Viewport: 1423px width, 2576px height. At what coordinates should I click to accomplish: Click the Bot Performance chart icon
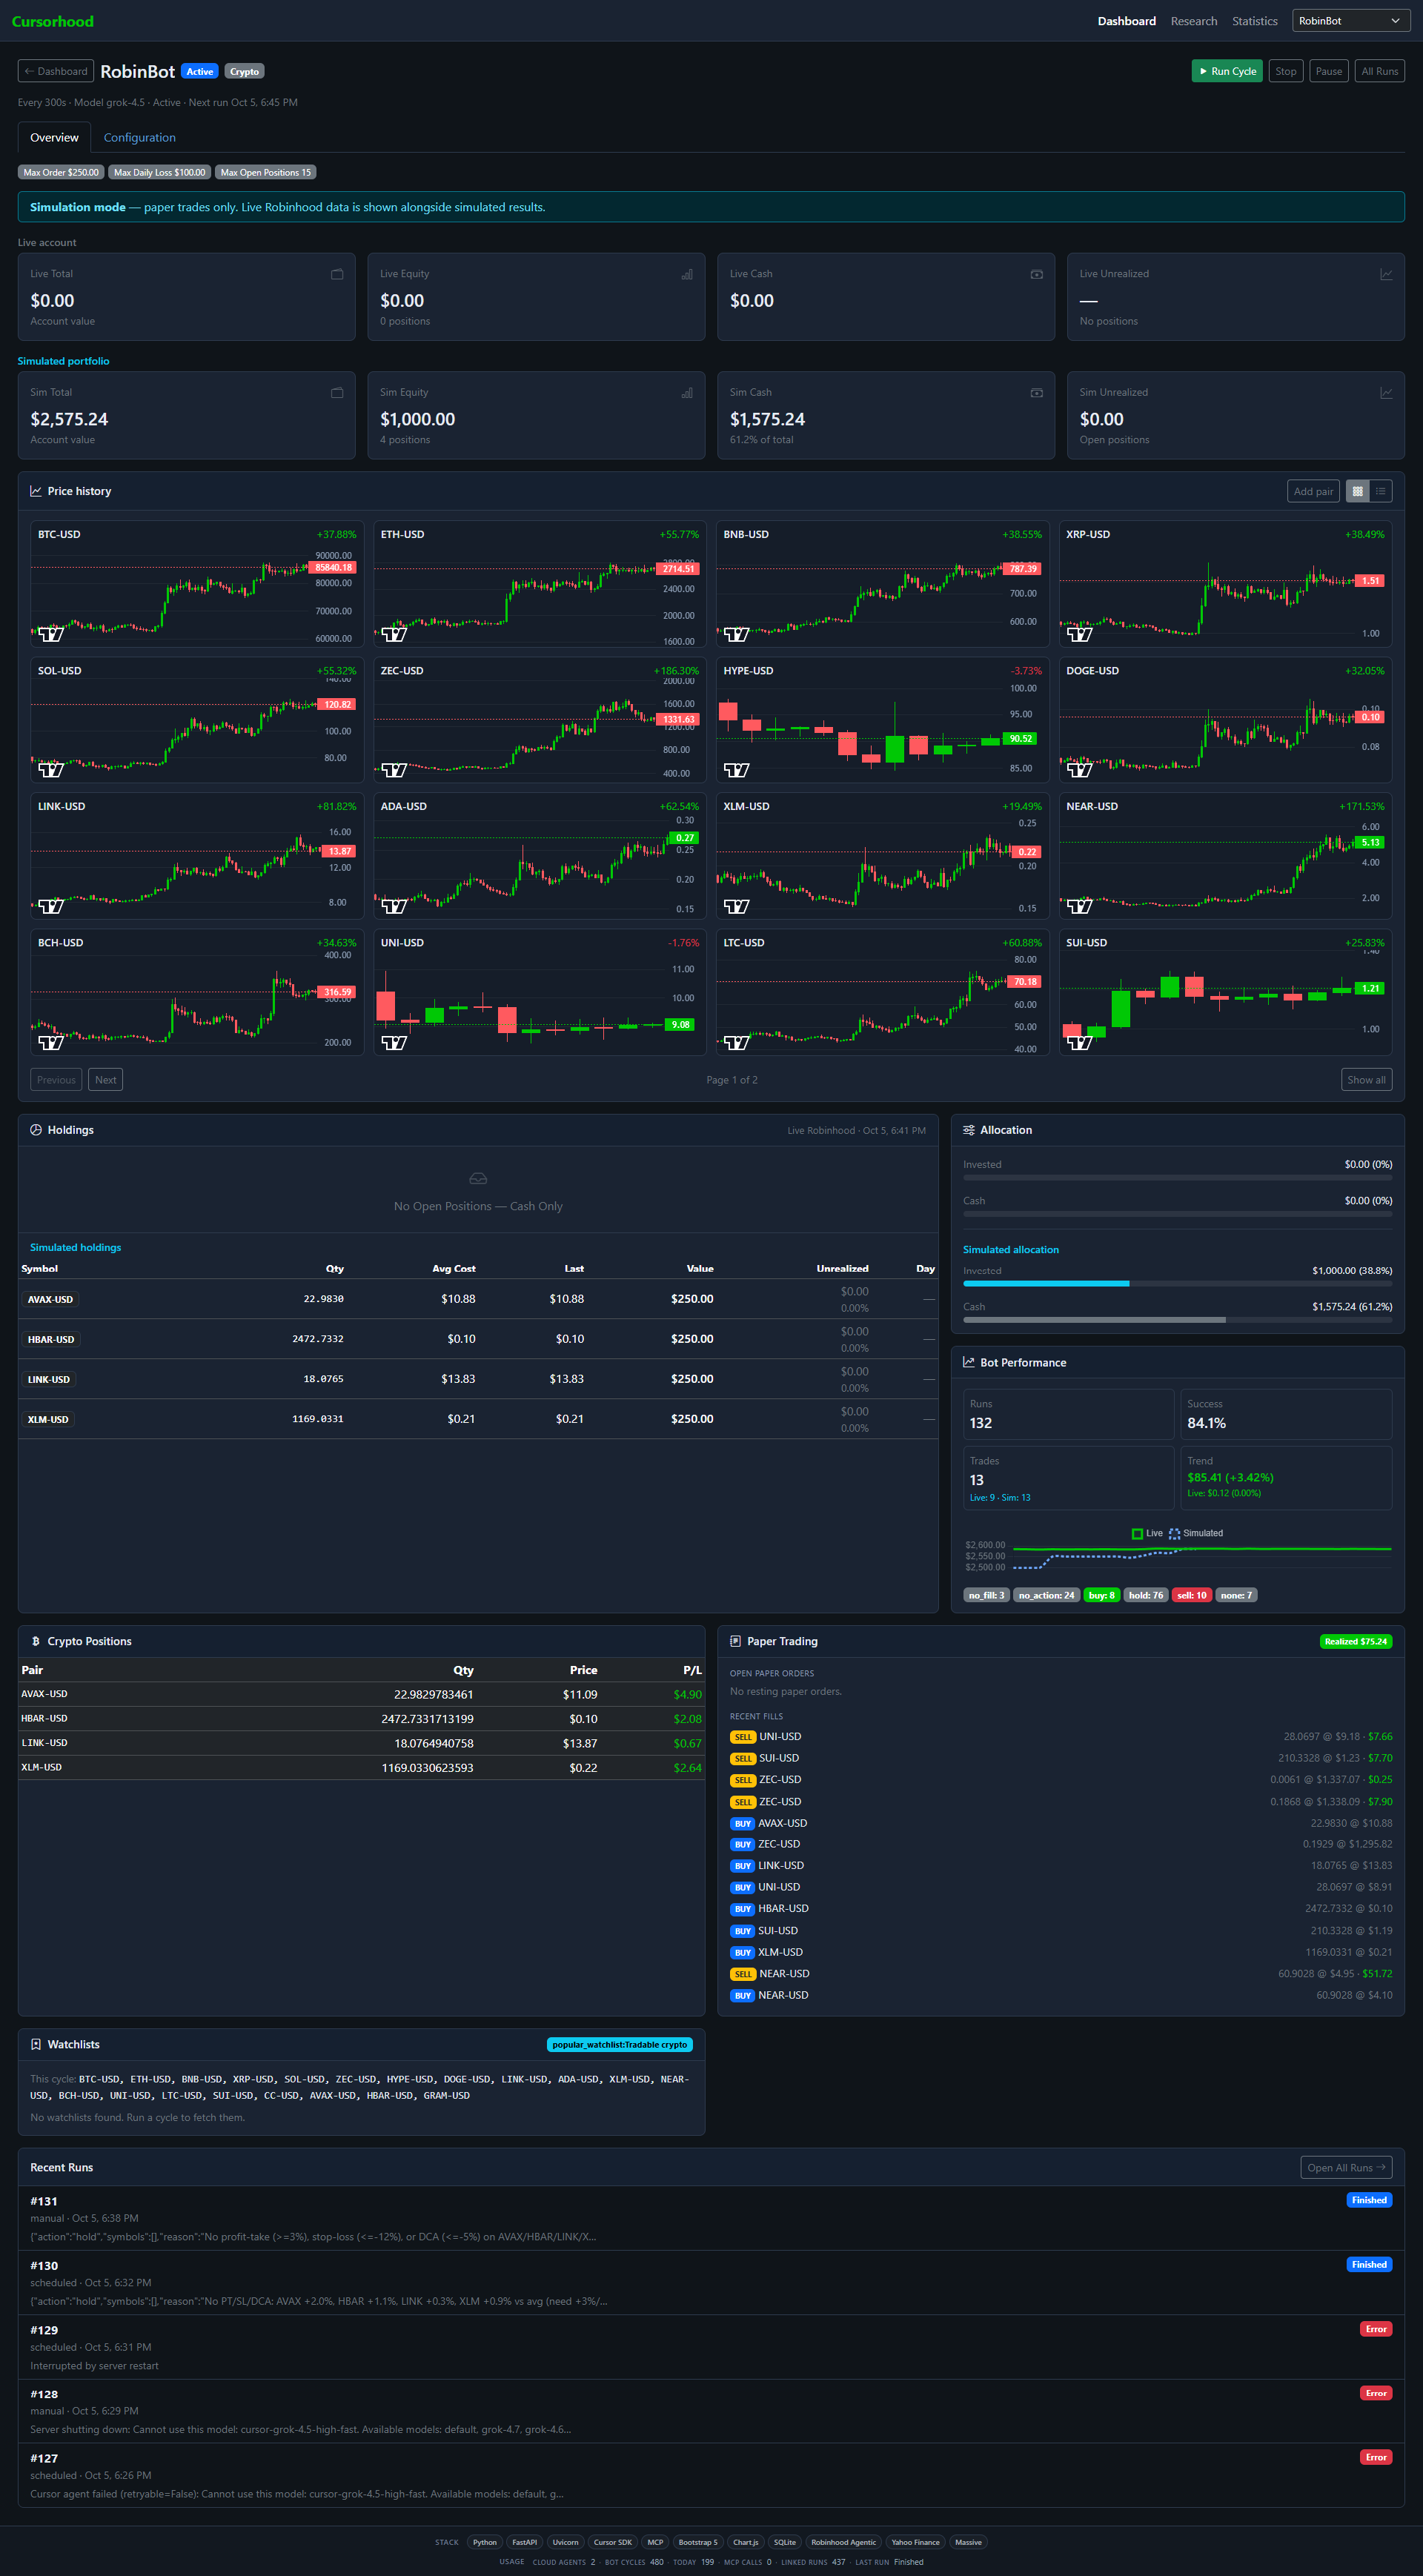[968, 1362]
